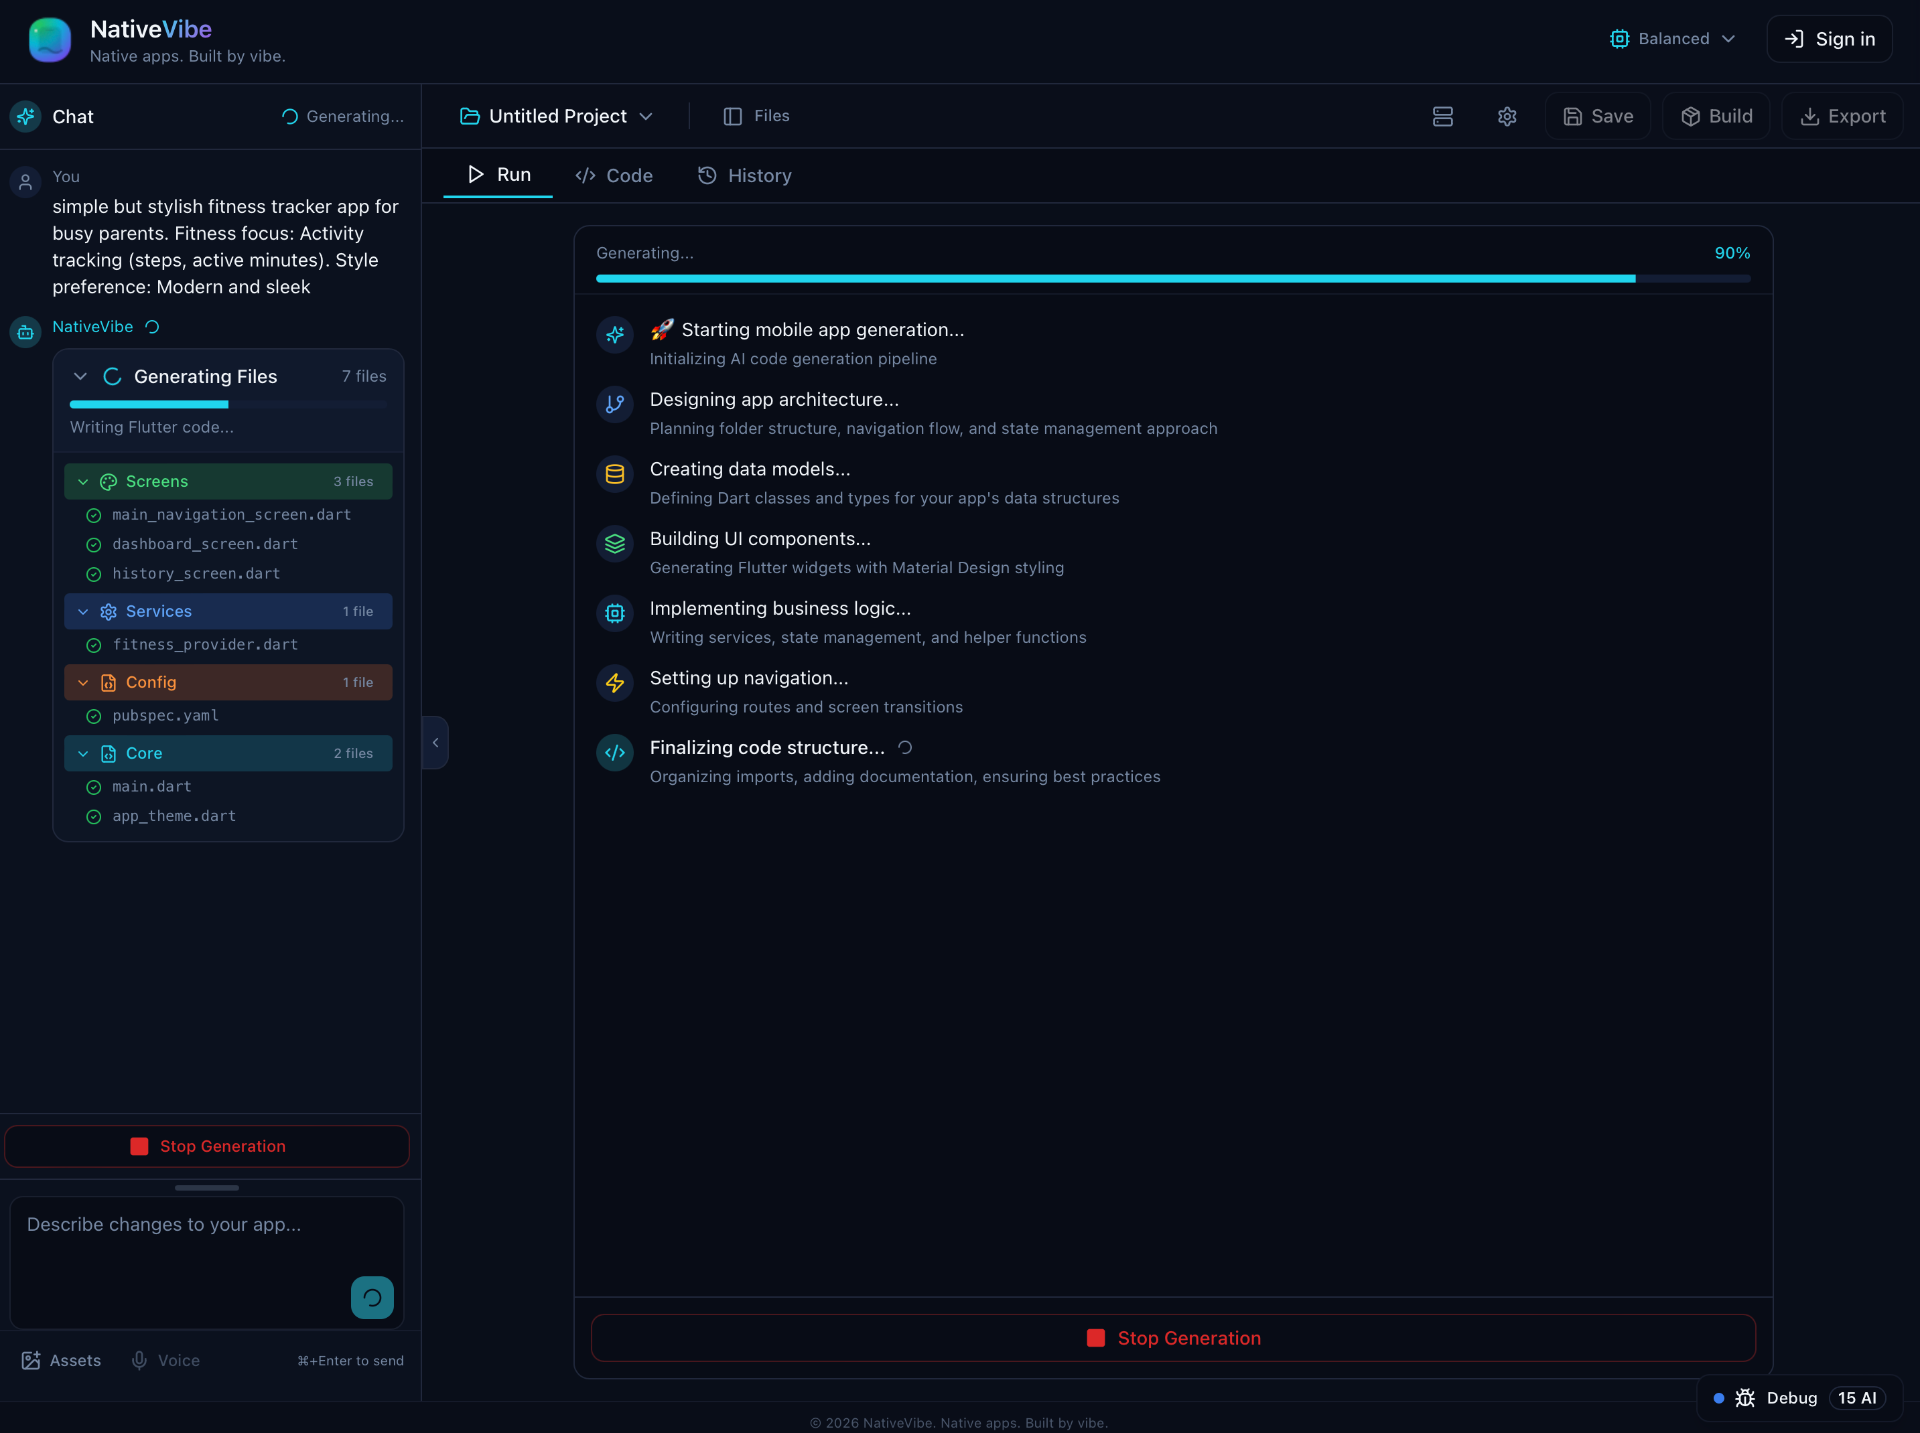Click the Voice button label
Screen dimensions: 1920x1433
179,1361
